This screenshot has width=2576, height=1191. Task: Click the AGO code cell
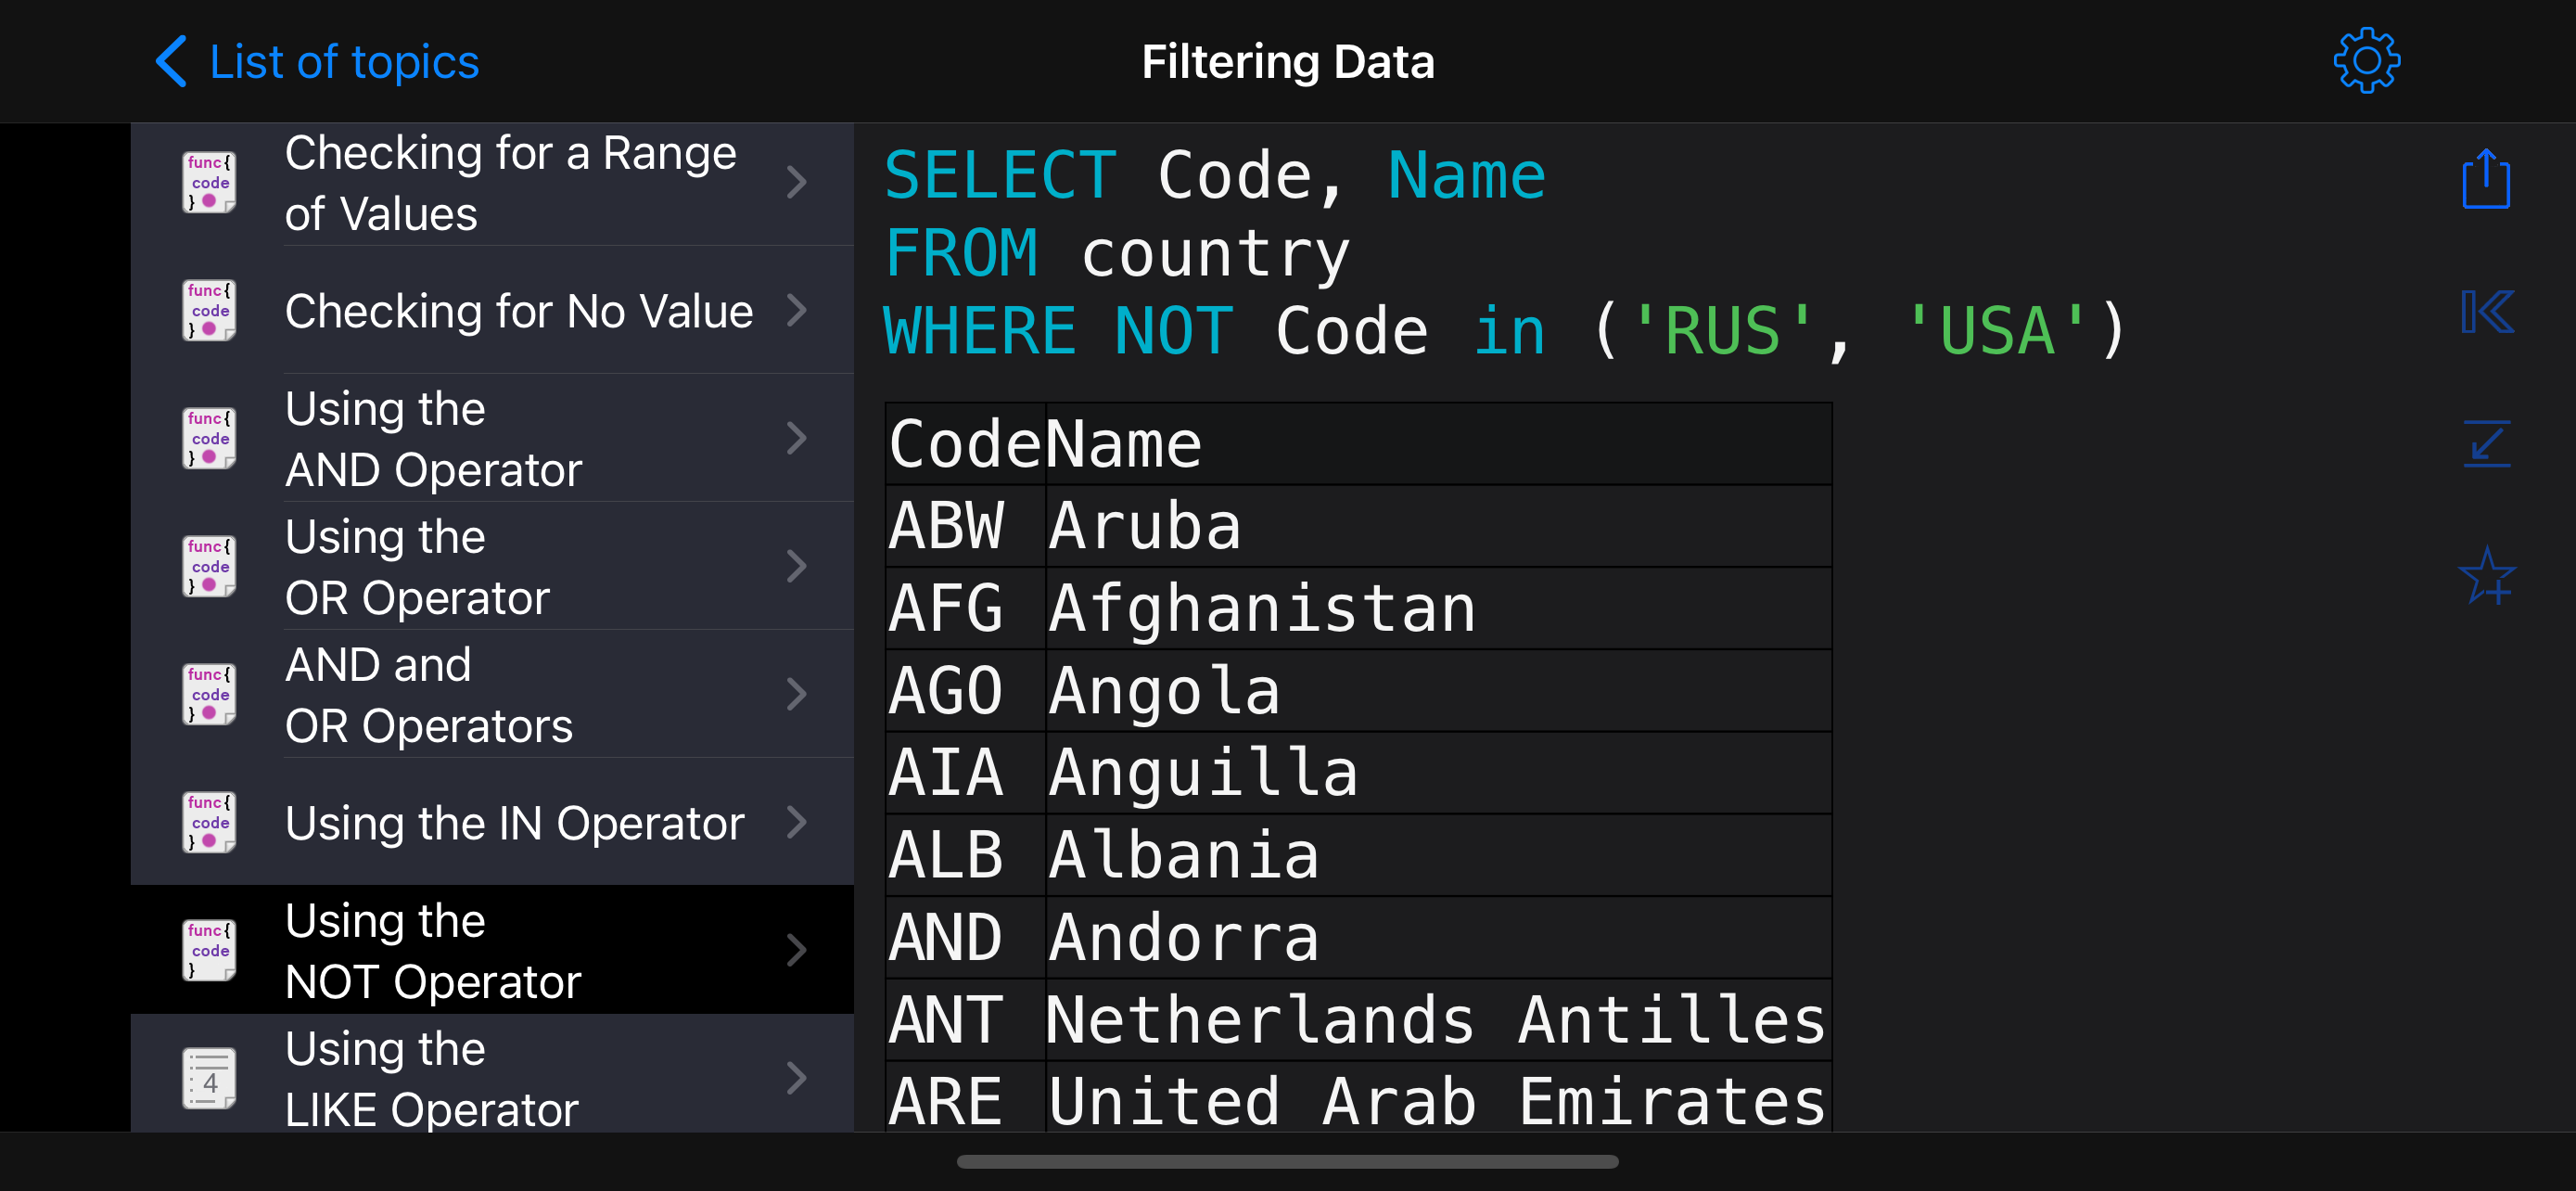point(966,690)
